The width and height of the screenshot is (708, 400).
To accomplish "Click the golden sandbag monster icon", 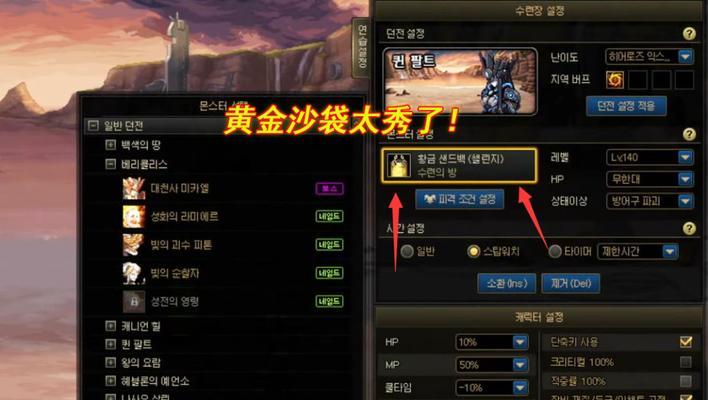I will click(399, 165).
